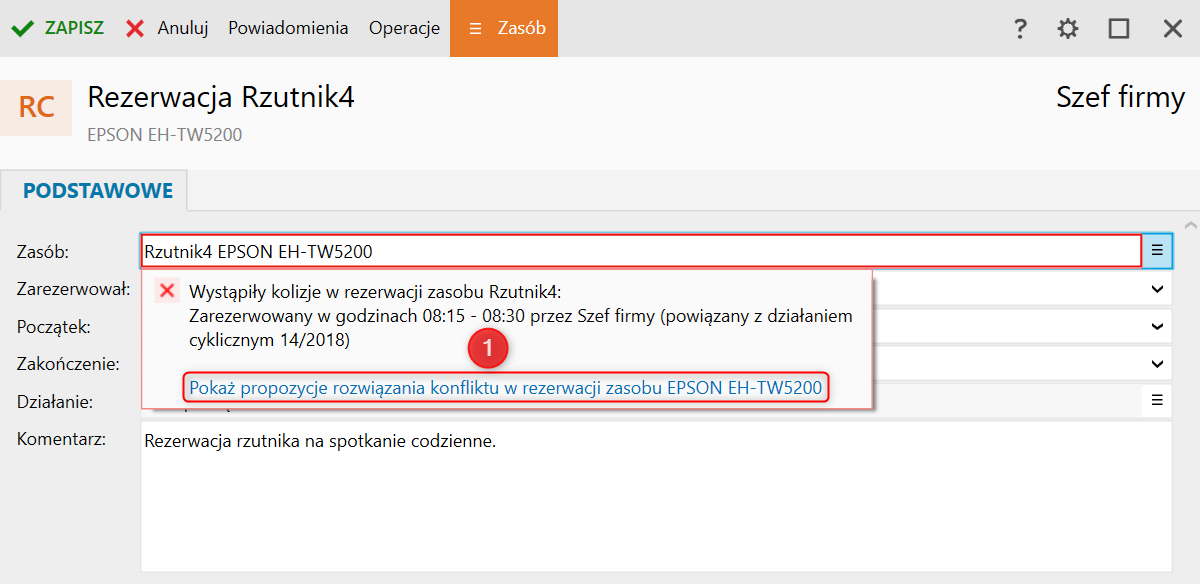Open the help question mark icon
1200x584 pixels.
click(1020, 28)
